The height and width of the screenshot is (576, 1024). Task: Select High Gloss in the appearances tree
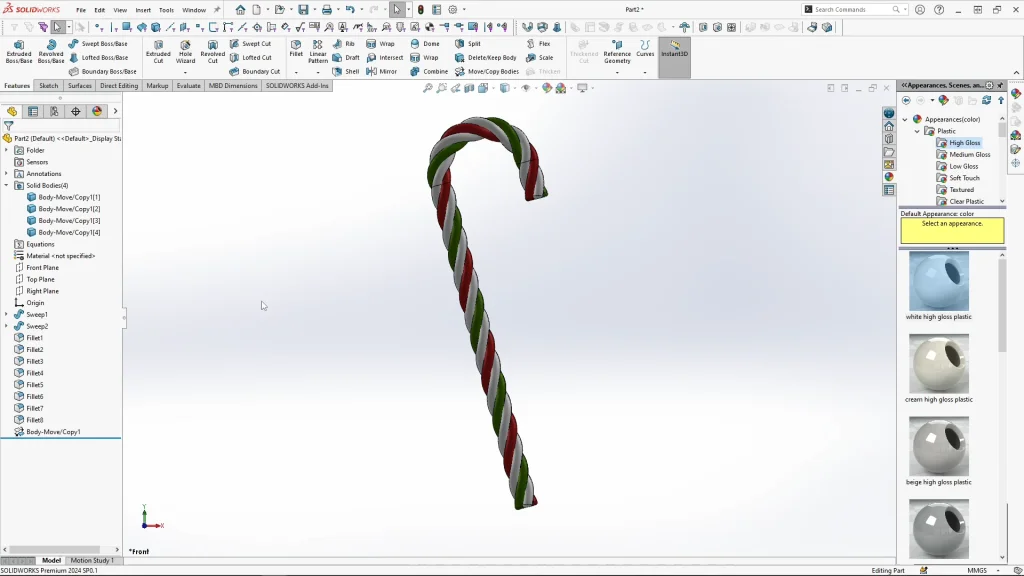[964, 143]
